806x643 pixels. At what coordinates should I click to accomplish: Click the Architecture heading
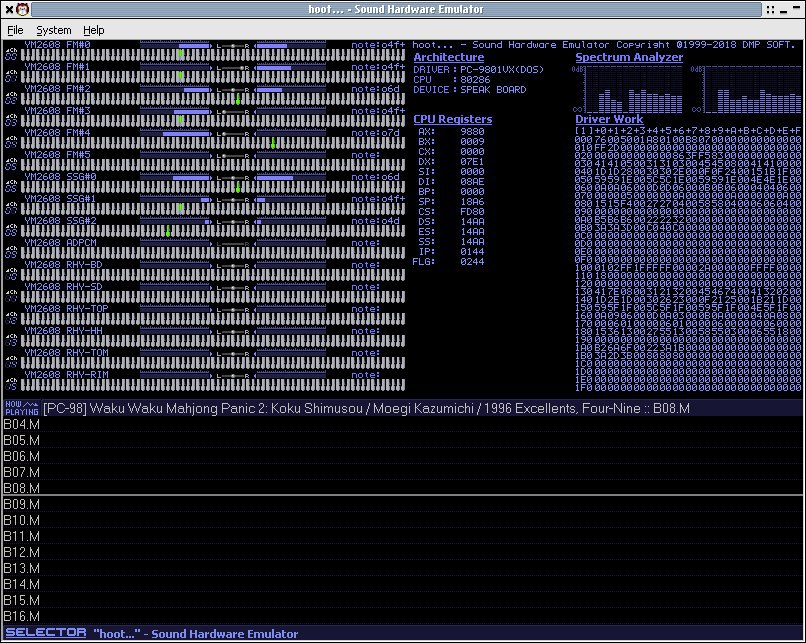click(449, 58)
